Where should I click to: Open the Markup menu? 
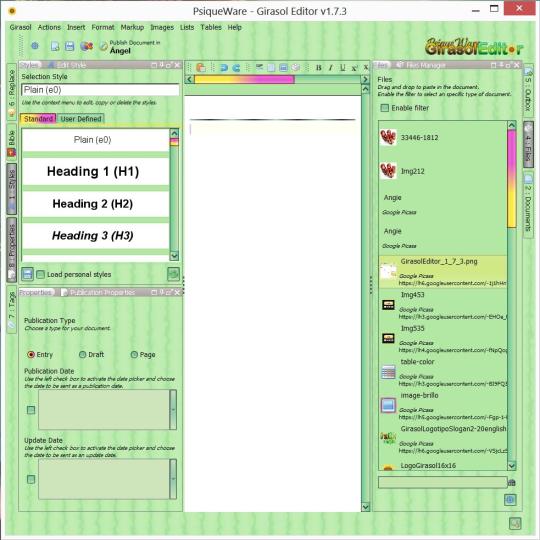[x=132, y=27]
